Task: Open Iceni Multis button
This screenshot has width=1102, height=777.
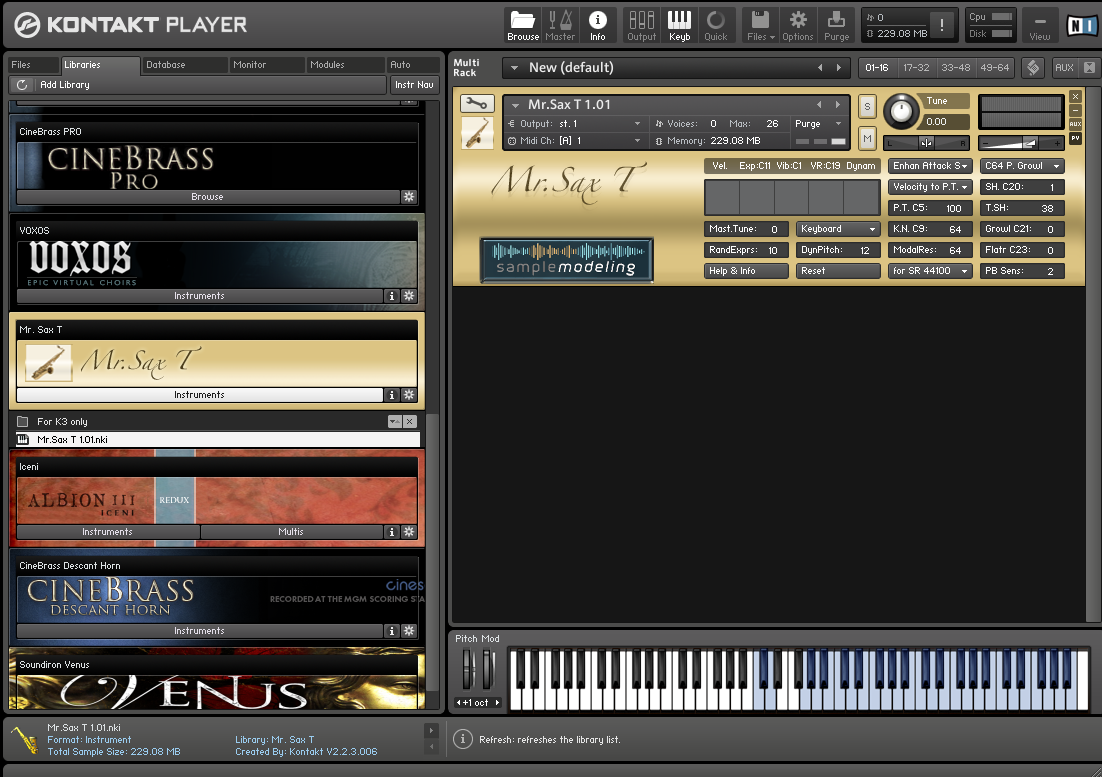Action: pyautogui.click(x=291, y=532)
